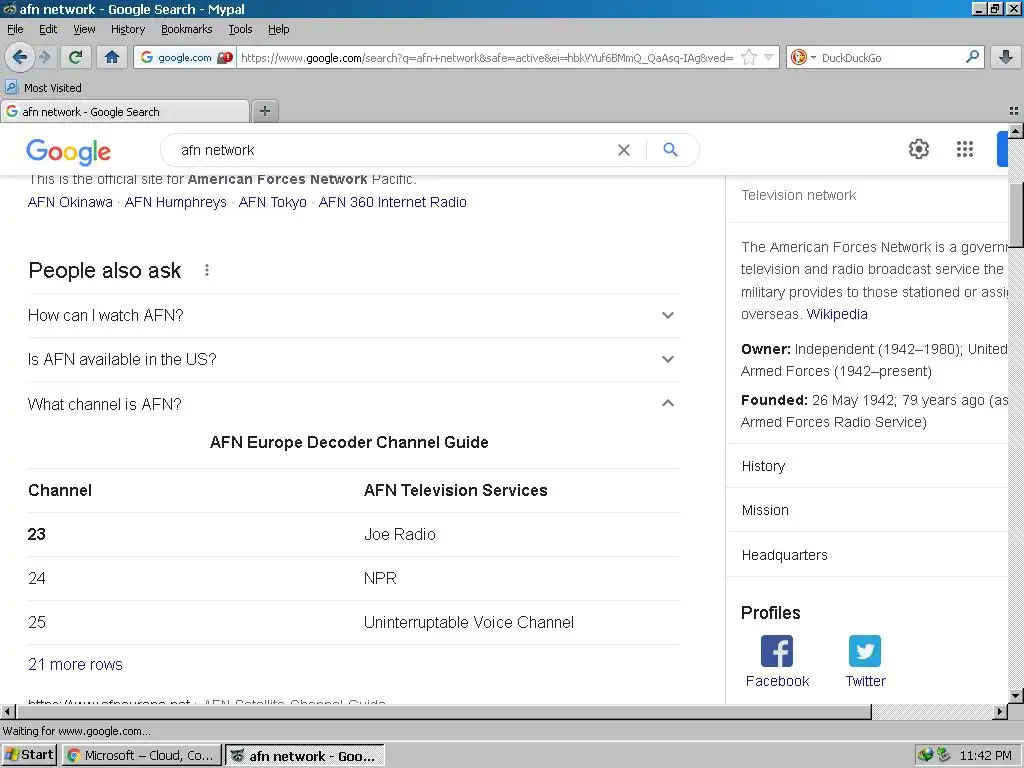Screen dimensions: 1024x768
Task: Click the Joe Radio table cell
Action: click(400, 534)
